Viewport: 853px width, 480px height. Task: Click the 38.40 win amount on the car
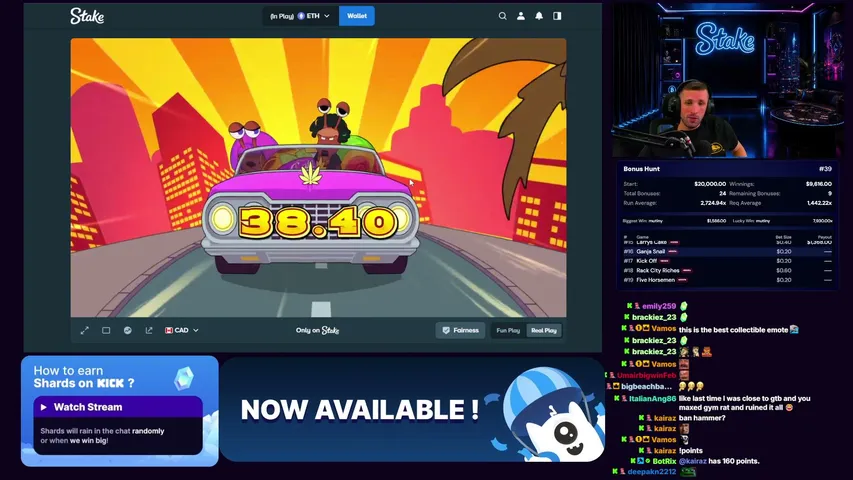(x=318, y=223)
